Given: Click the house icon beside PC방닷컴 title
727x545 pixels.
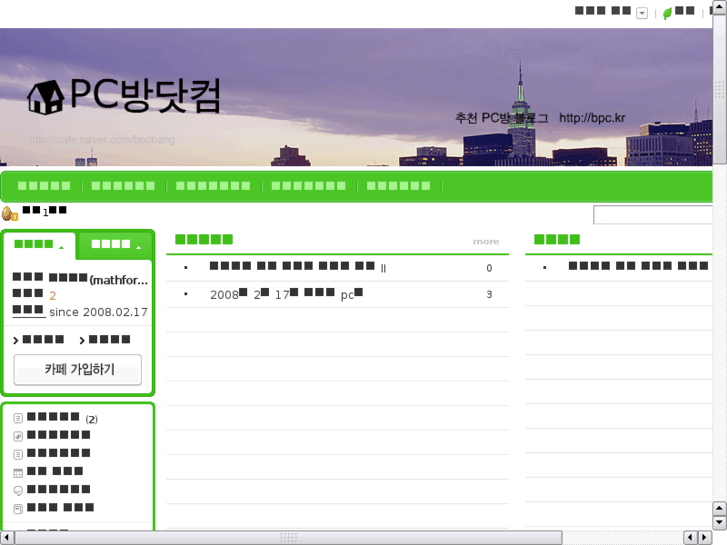Looking at the screenshot, I should (x=45, y=97).
